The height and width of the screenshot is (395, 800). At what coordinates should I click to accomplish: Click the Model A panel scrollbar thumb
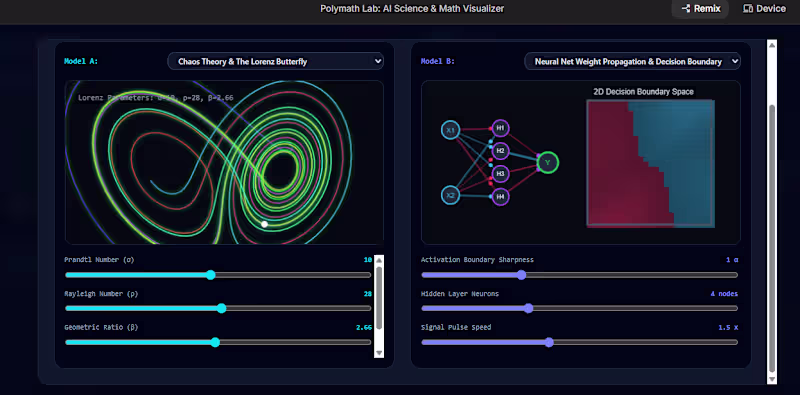pyautogui.click(x=379, y=299)
